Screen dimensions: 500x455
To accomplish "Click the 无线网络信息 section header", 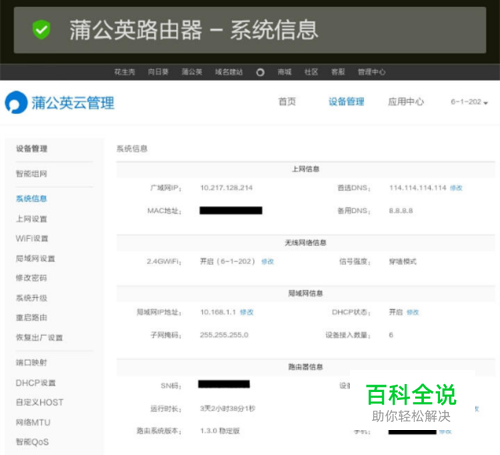I will (306, 243).
